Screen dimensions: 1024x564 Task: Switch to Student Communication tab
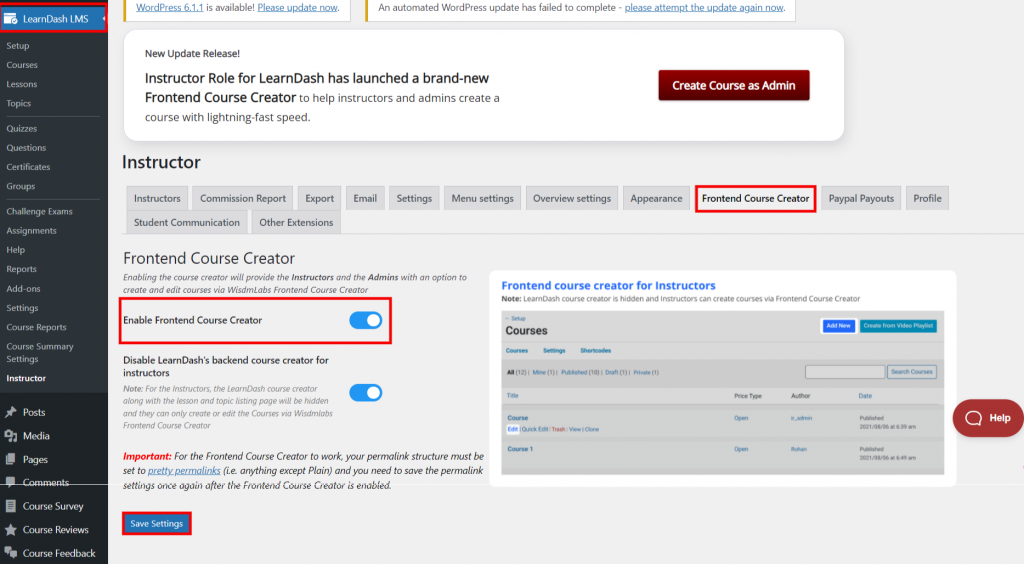pyautogui.click(x=187, y=223)
